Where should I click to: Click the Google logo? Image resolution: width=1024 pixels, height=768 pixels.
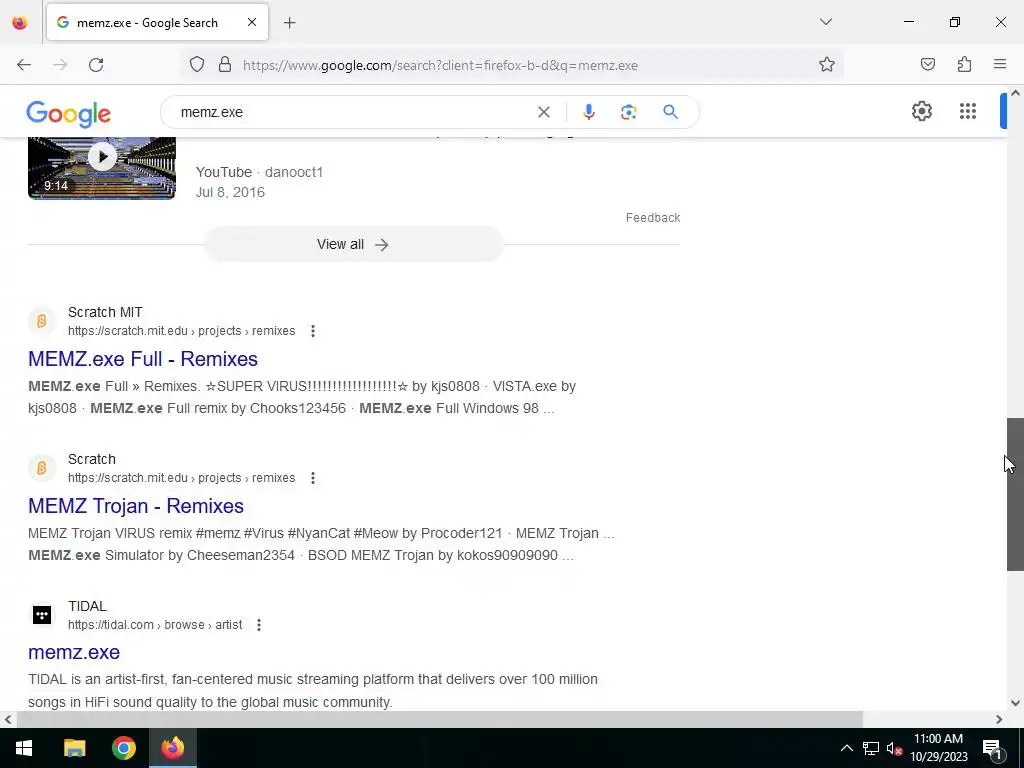(x=69, y=114)
